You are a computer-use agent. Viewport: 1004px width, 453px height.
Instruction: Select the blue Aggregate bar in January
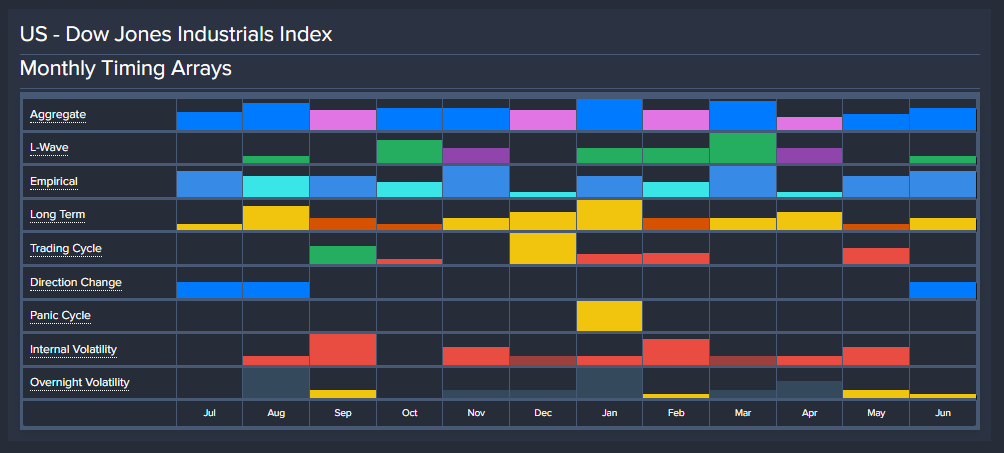pos(609,115)
